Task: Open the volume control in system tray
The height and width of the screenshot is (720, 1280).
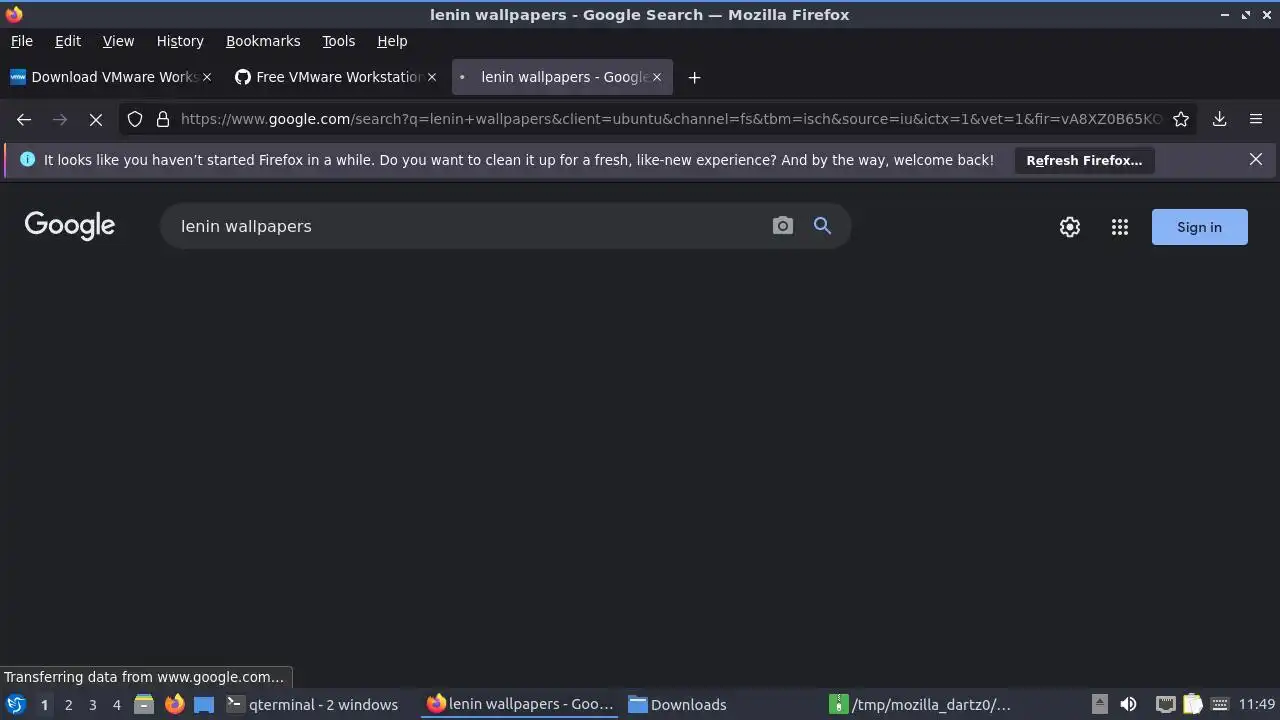Action: tap(1128, 704)
